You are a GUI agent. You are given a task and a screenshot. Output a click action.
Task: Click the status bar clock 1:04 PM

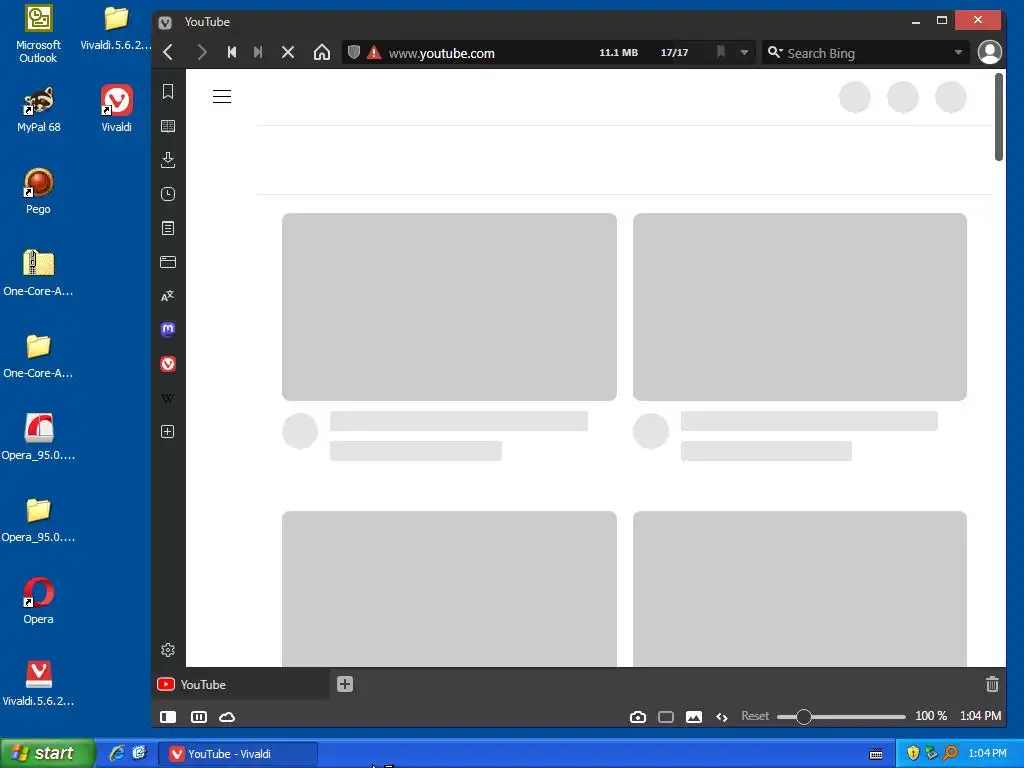point(980,716)
